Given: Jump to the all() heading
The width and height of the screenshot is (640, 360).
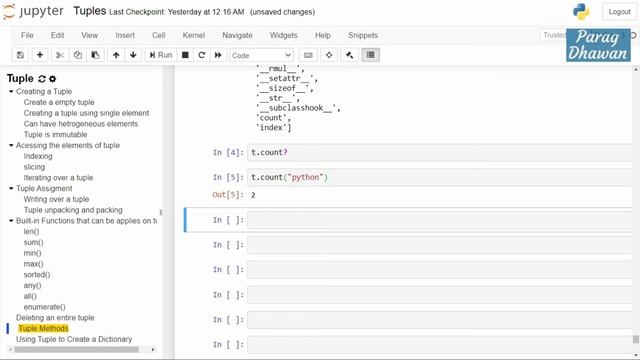Looking at the screenshot, I should point(30,296).
